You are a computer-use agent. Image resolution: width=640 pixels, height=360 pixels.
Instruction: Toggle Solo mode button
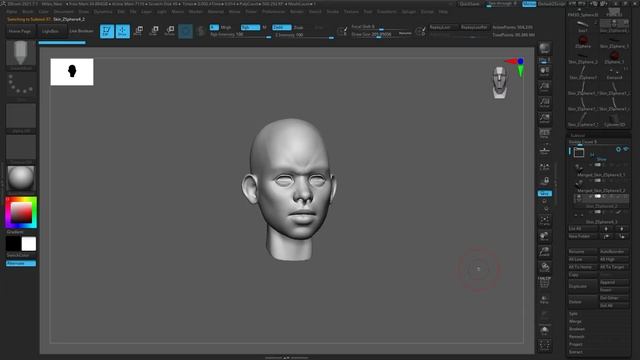point(544,331)
